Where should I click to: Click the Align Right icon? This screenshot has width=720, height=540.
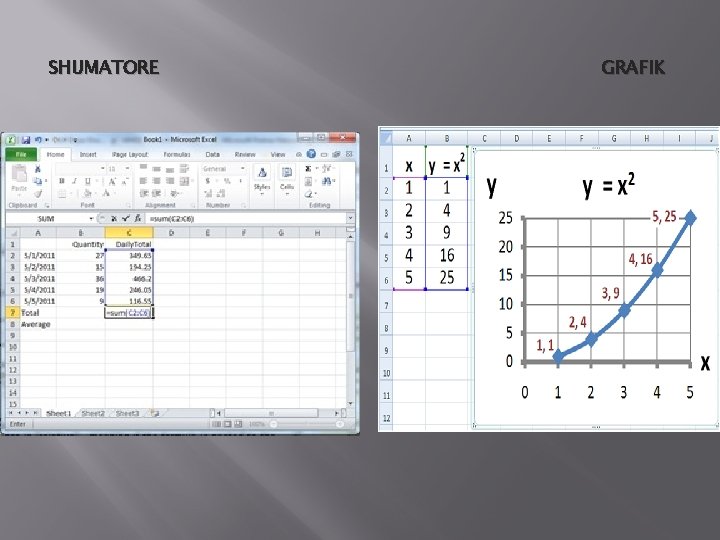point(170,181)
